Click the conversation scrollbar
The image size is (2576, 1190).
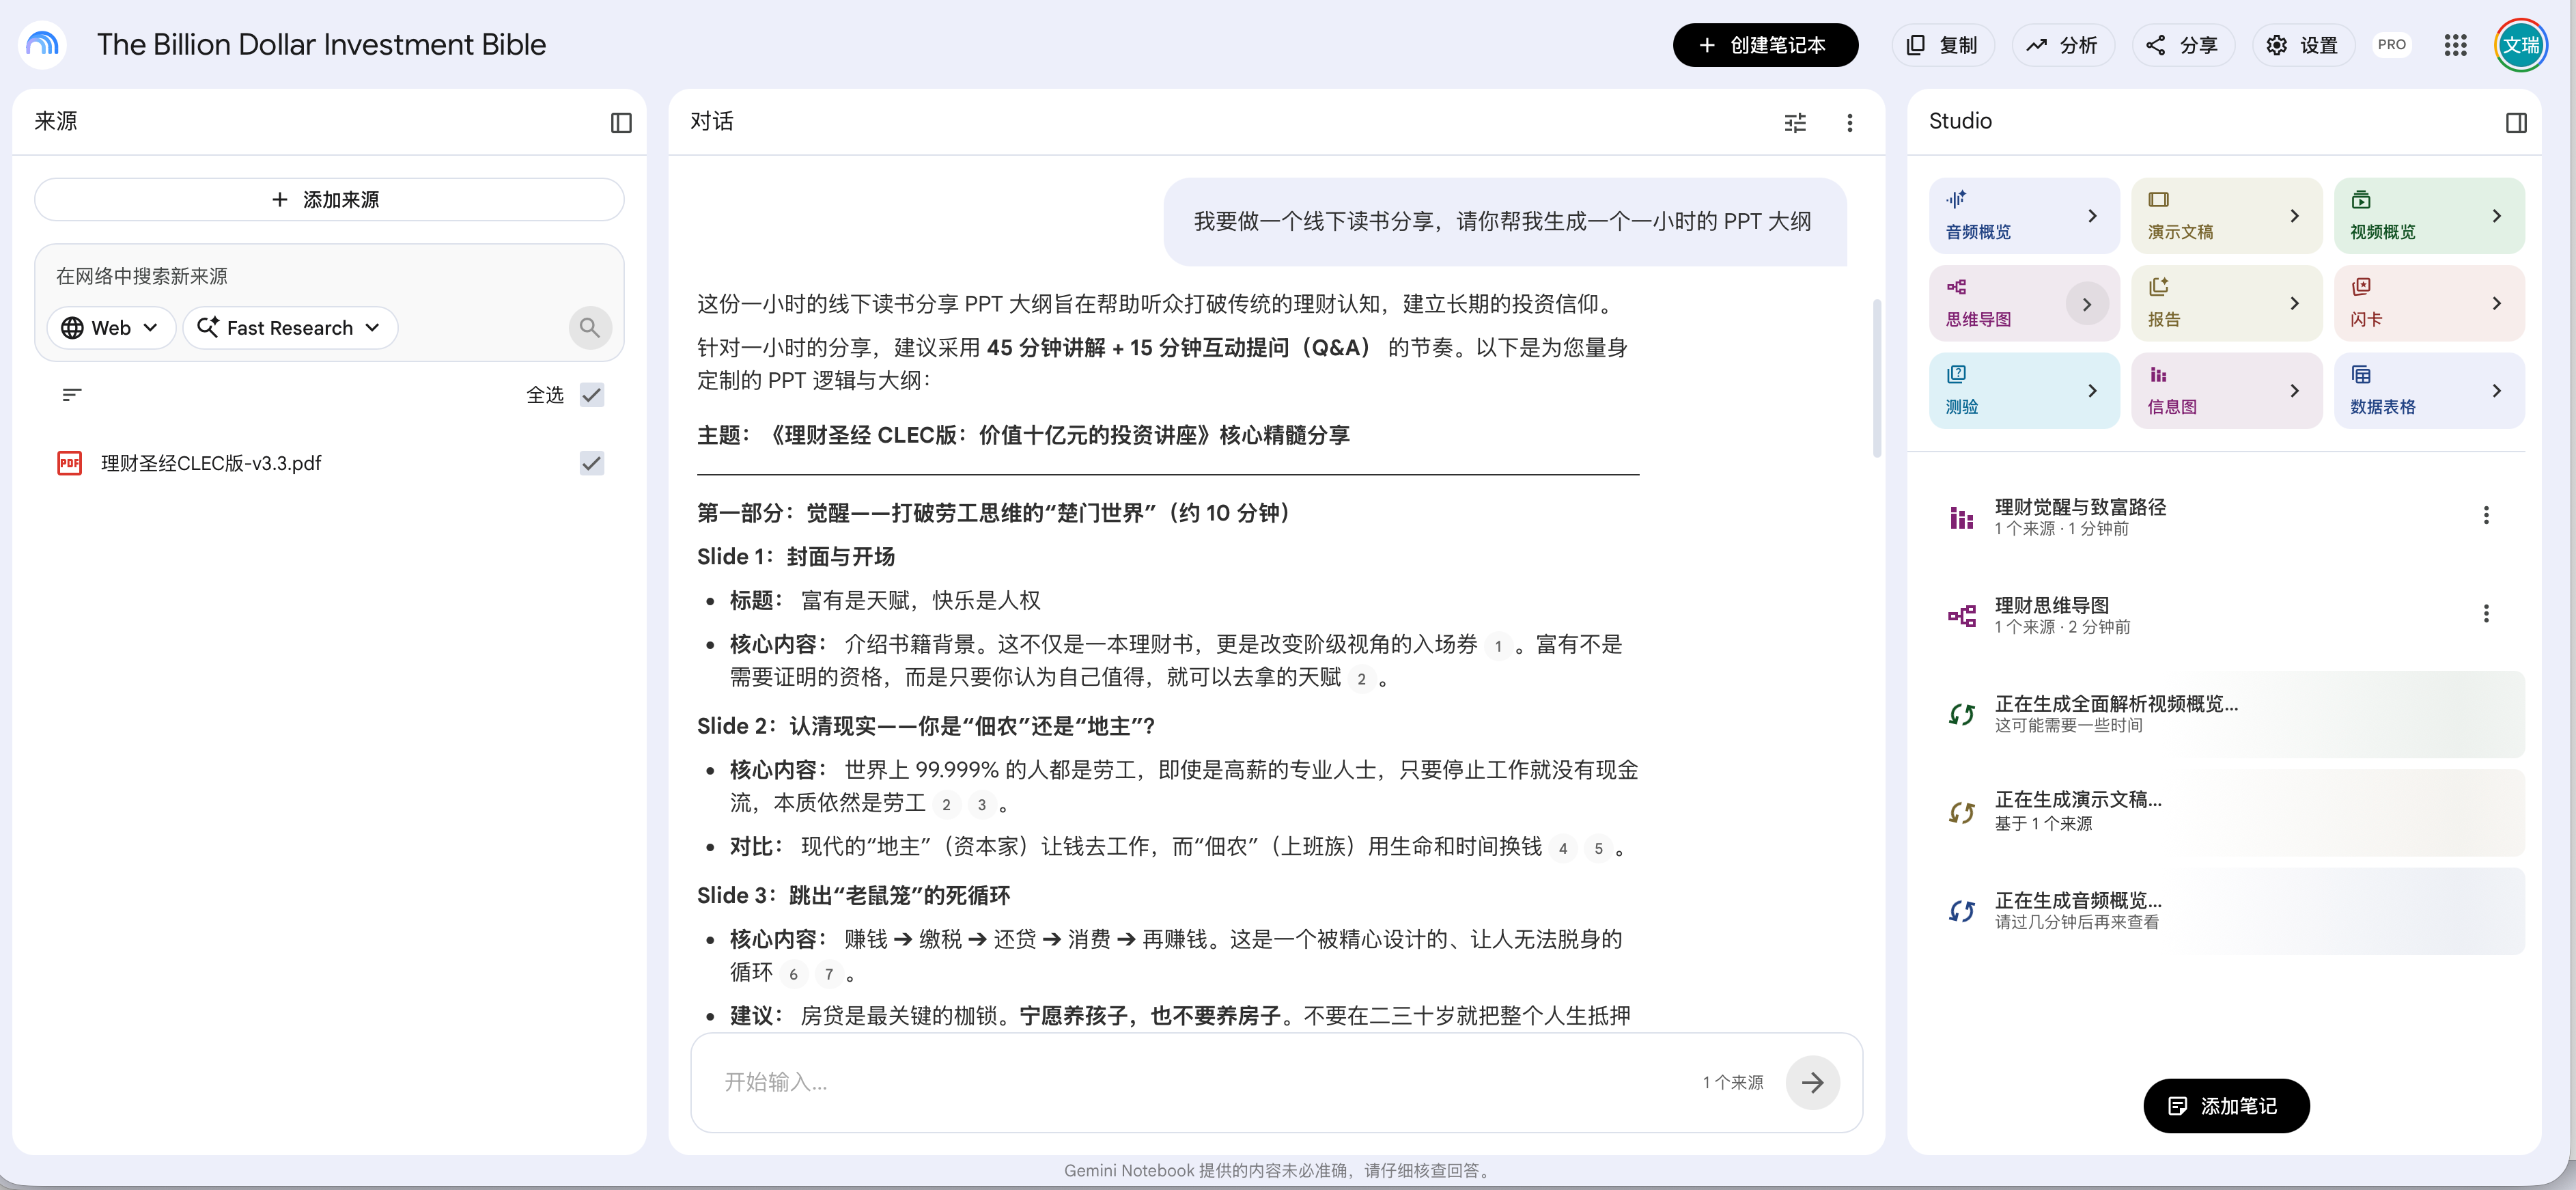(1876, 378)
